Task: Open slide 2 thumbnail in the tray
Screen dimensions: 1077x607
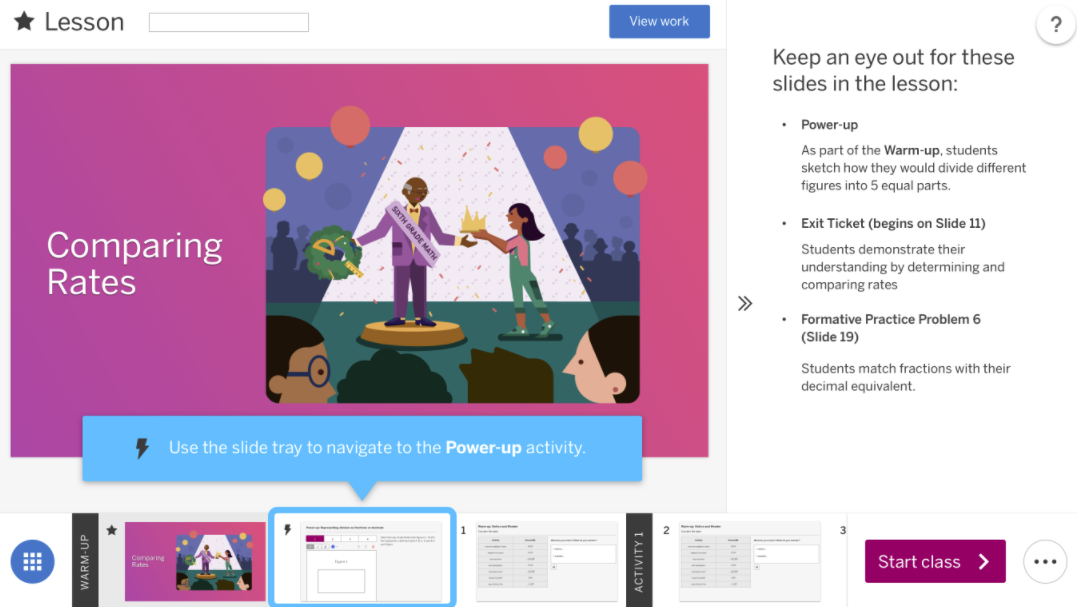Action: pos(750,562)
